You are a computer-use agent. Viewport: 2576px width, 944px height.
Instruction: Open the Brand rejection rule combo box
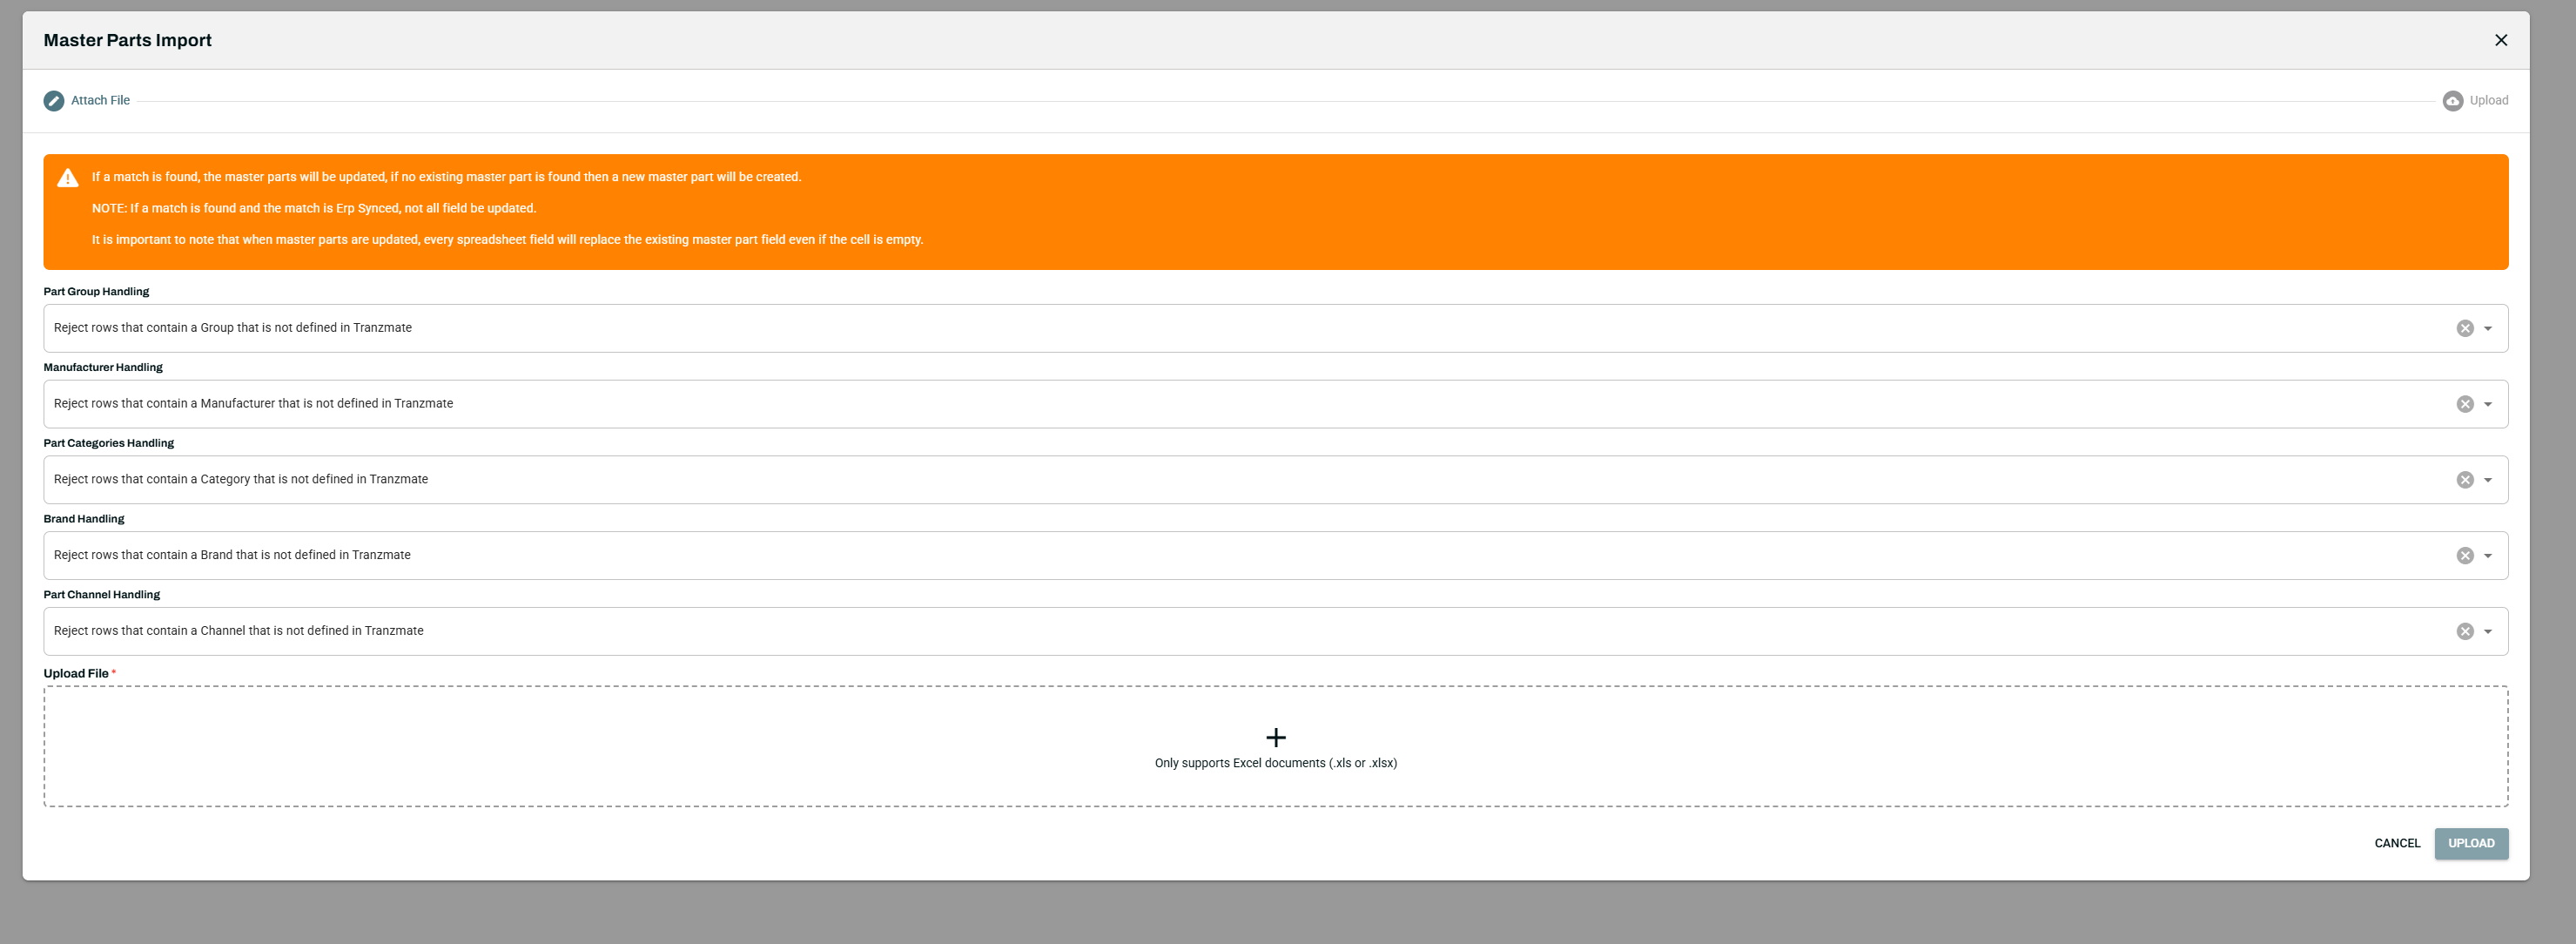(1275, 556)
